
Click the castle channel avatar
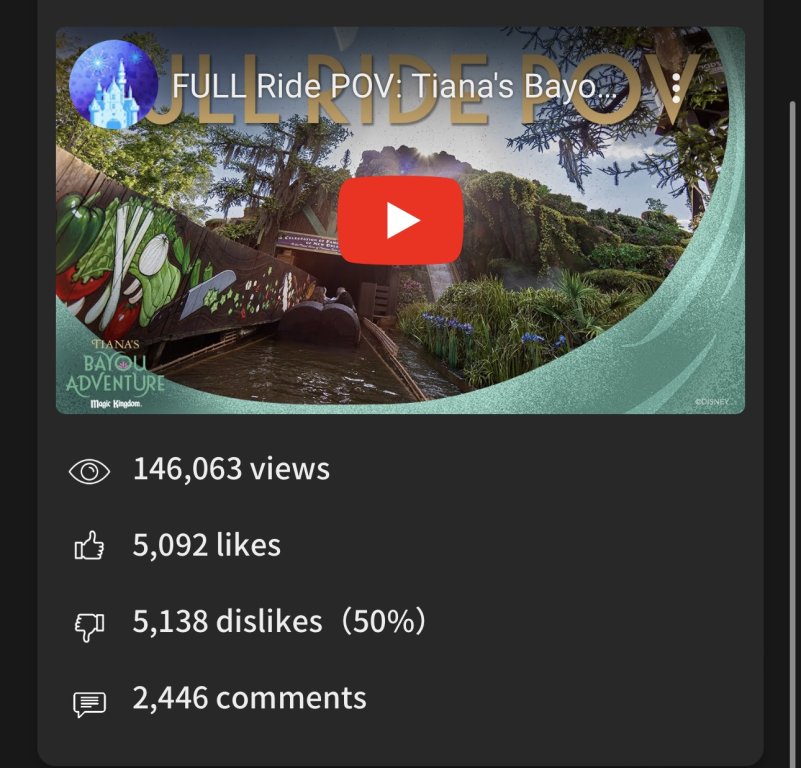pos(113,84)
